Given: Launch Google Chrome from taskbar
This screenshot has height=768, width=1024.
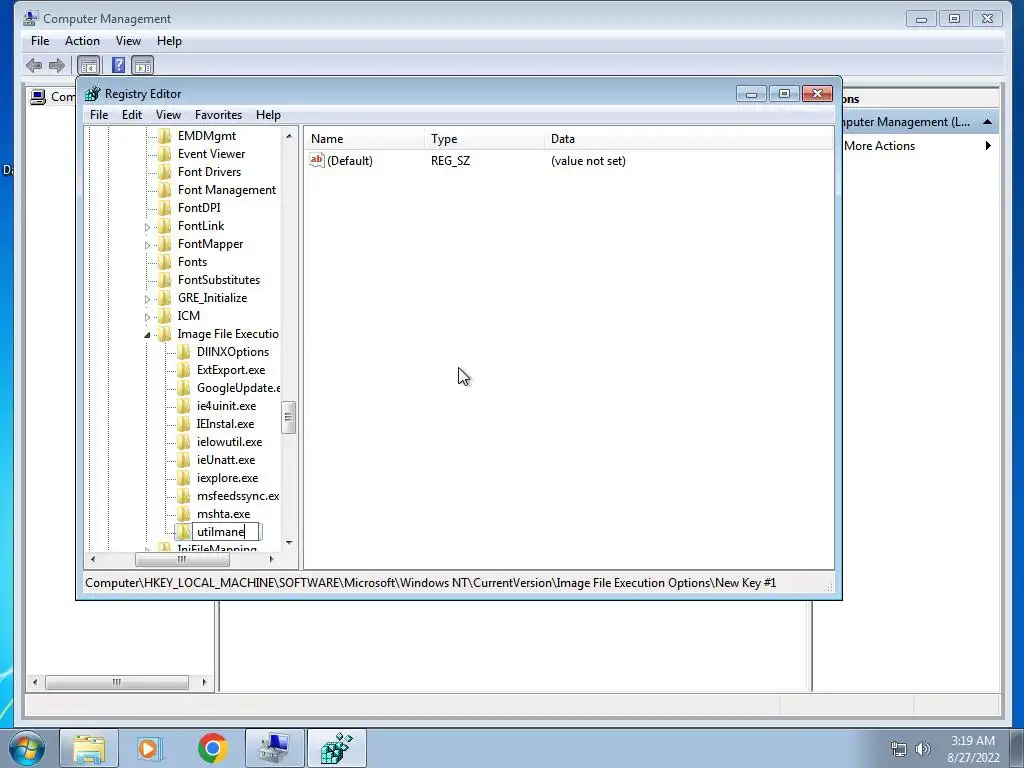Looking at the screenshot, I should (x=212, y=748).
